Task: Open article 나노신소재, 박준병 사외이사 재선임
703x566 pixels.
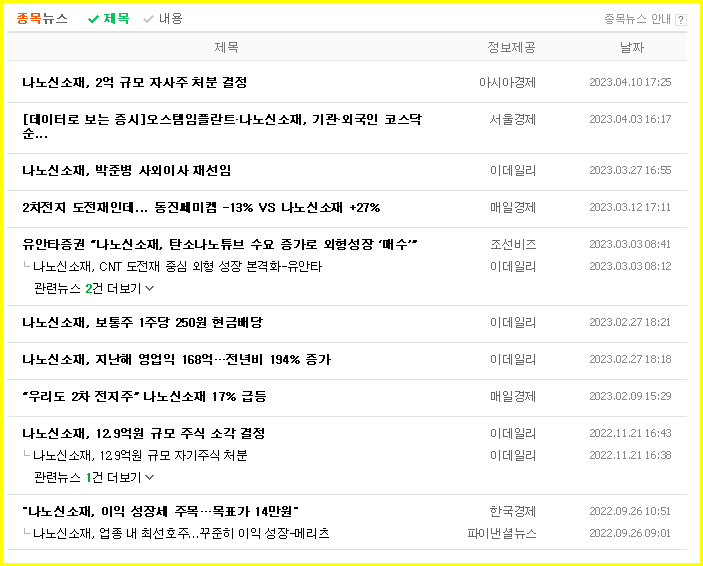Action: tap(126, 170)
